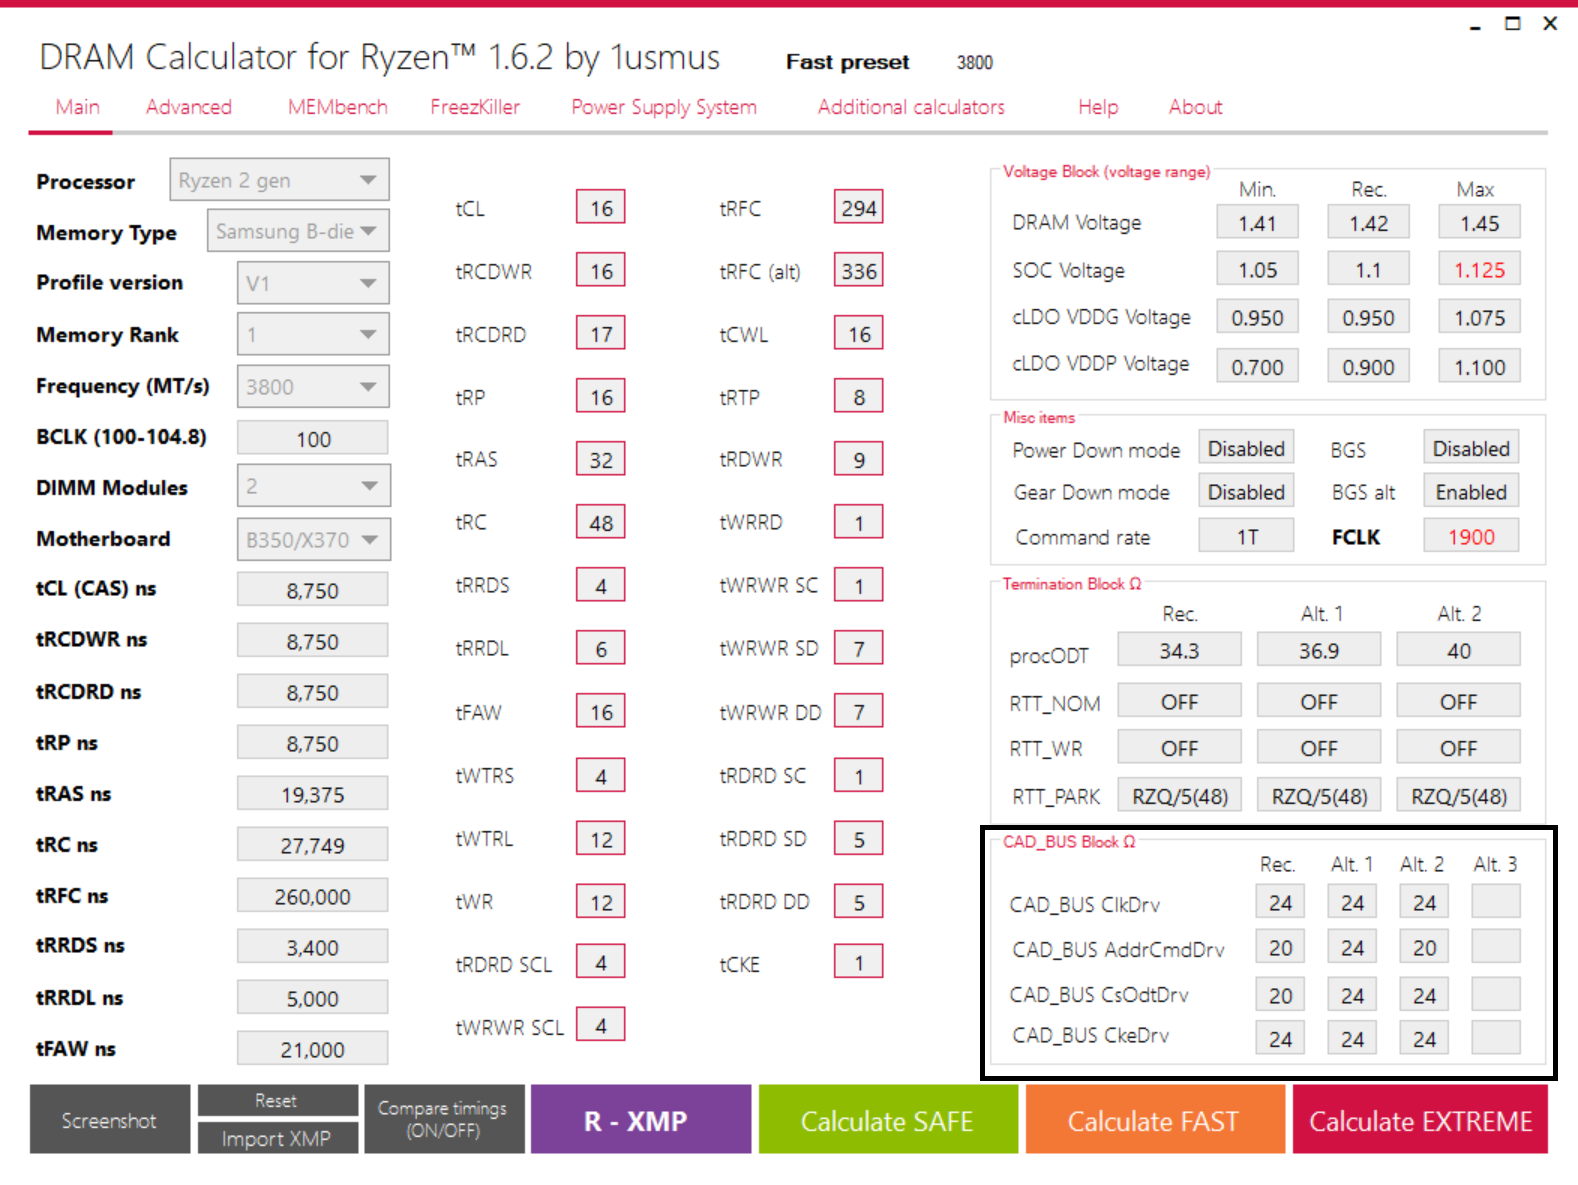Click Calculate EXTREME

pos(1420,1120)
